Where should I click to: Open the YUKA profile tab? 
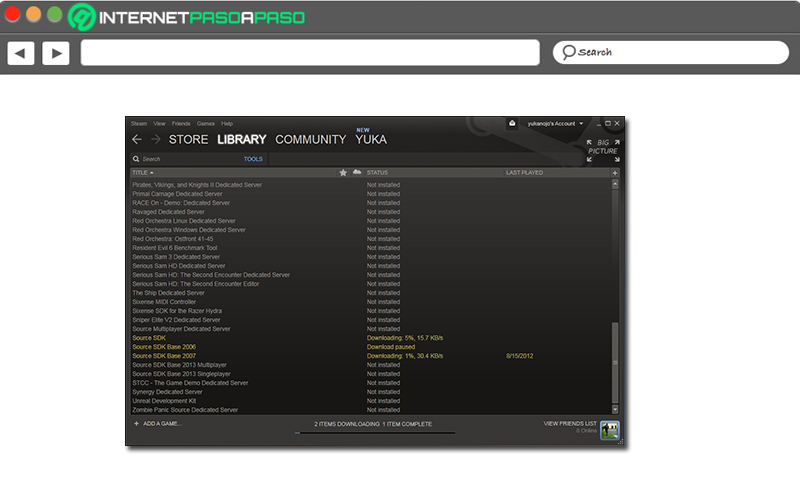click(x=371, y=139)
